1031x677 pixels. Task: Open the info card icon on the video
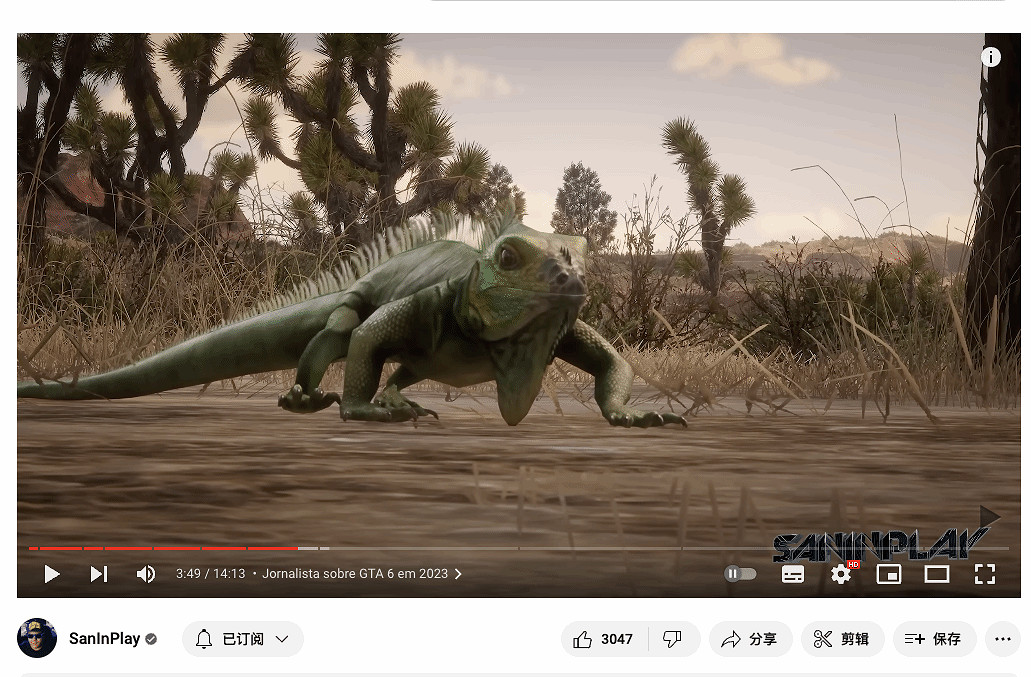(x=991, y=57)
